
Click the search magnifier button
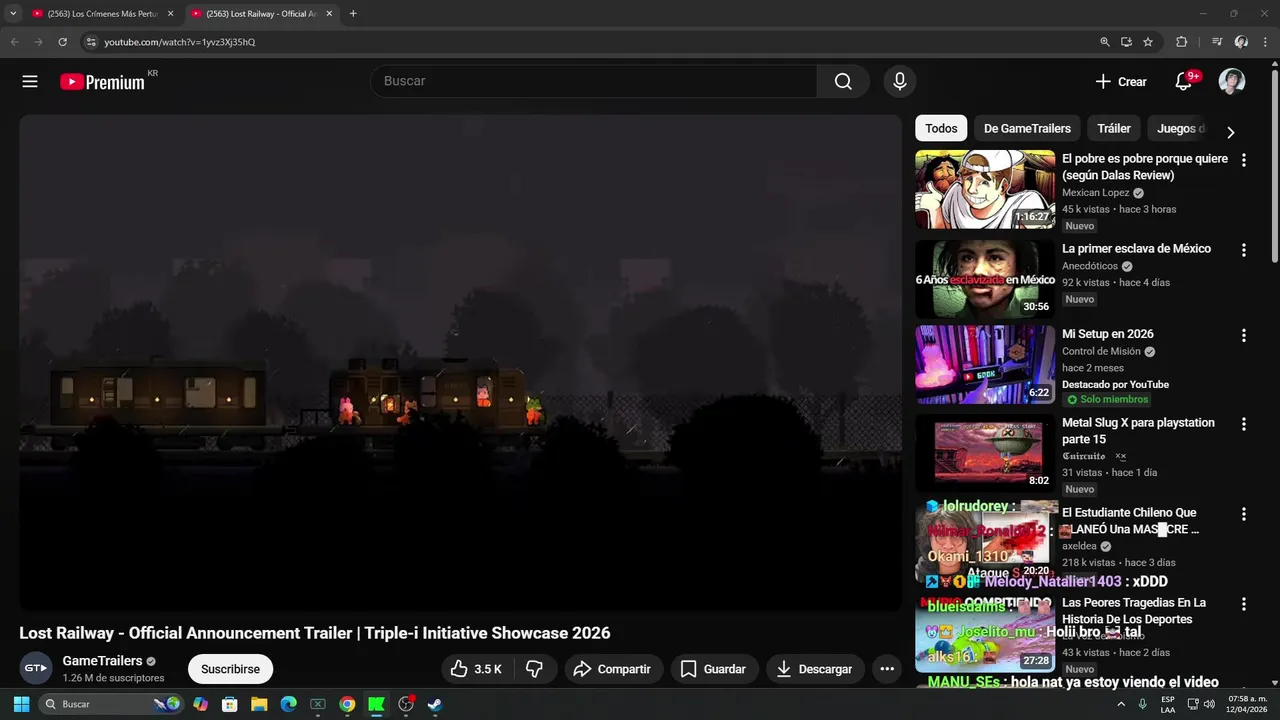tap(843, 81)
